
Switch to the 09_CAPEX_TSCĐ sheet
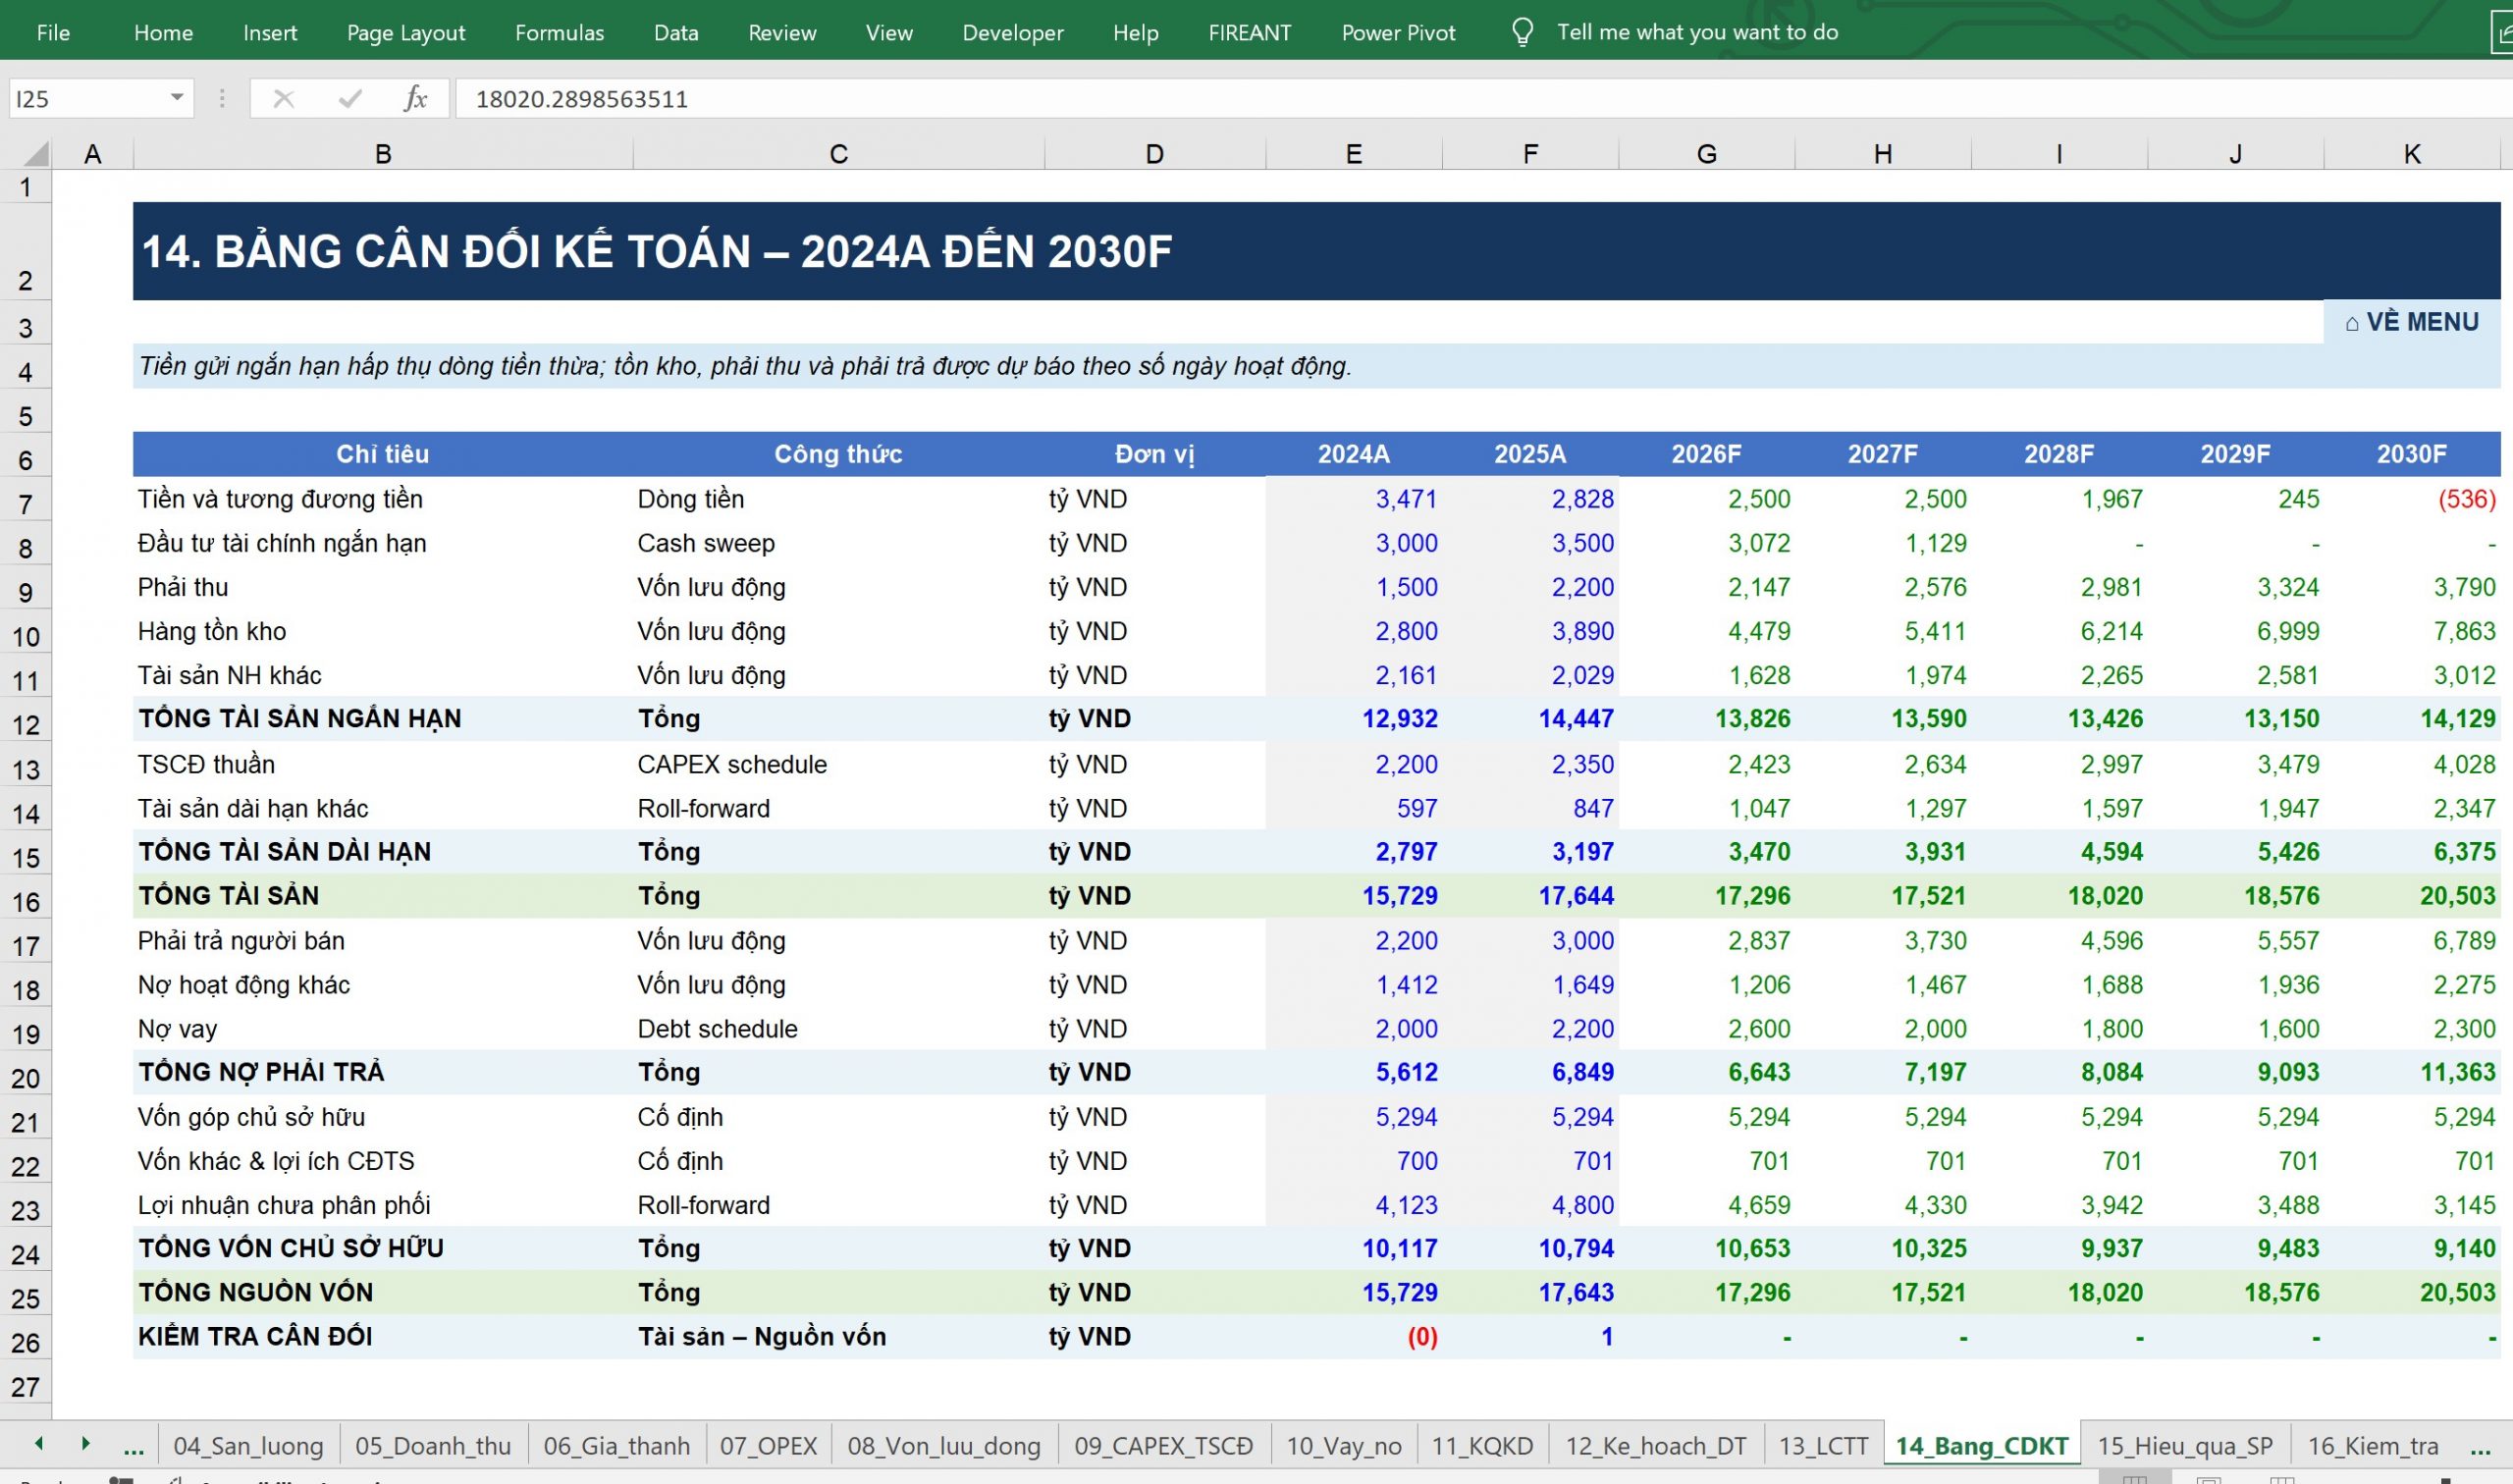(x=1163, y=1446)
